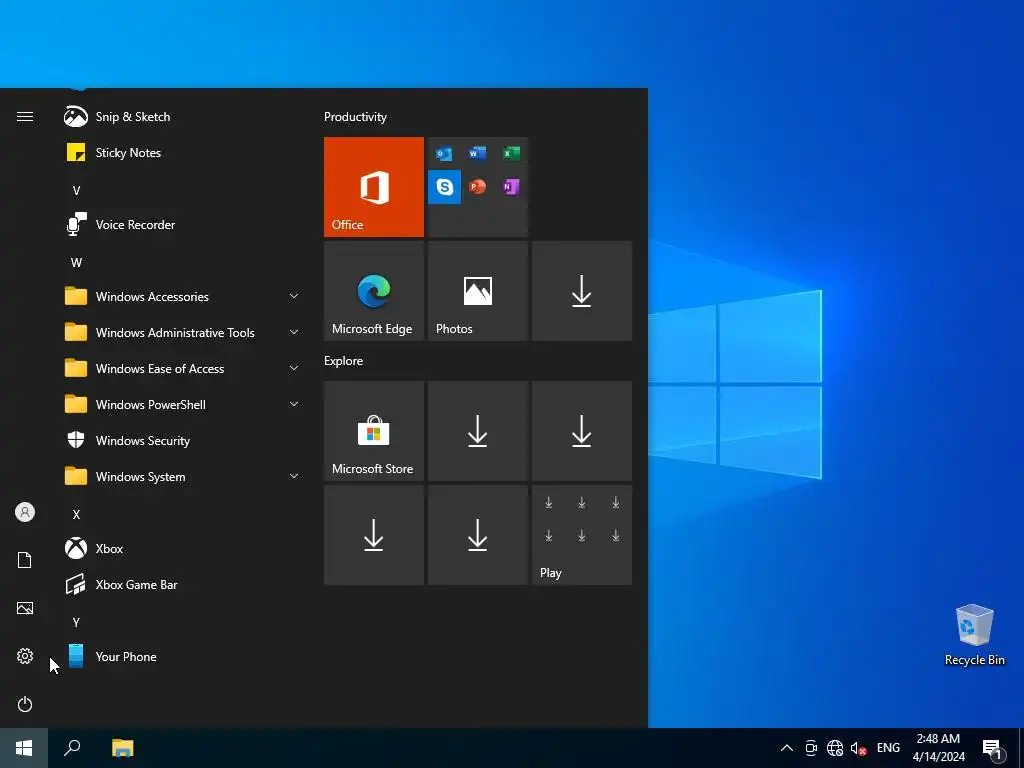The height and width of the screenshot is (768, 1024).
Task: Open Snip & Sketch app
Action: [x=182, y=117]
